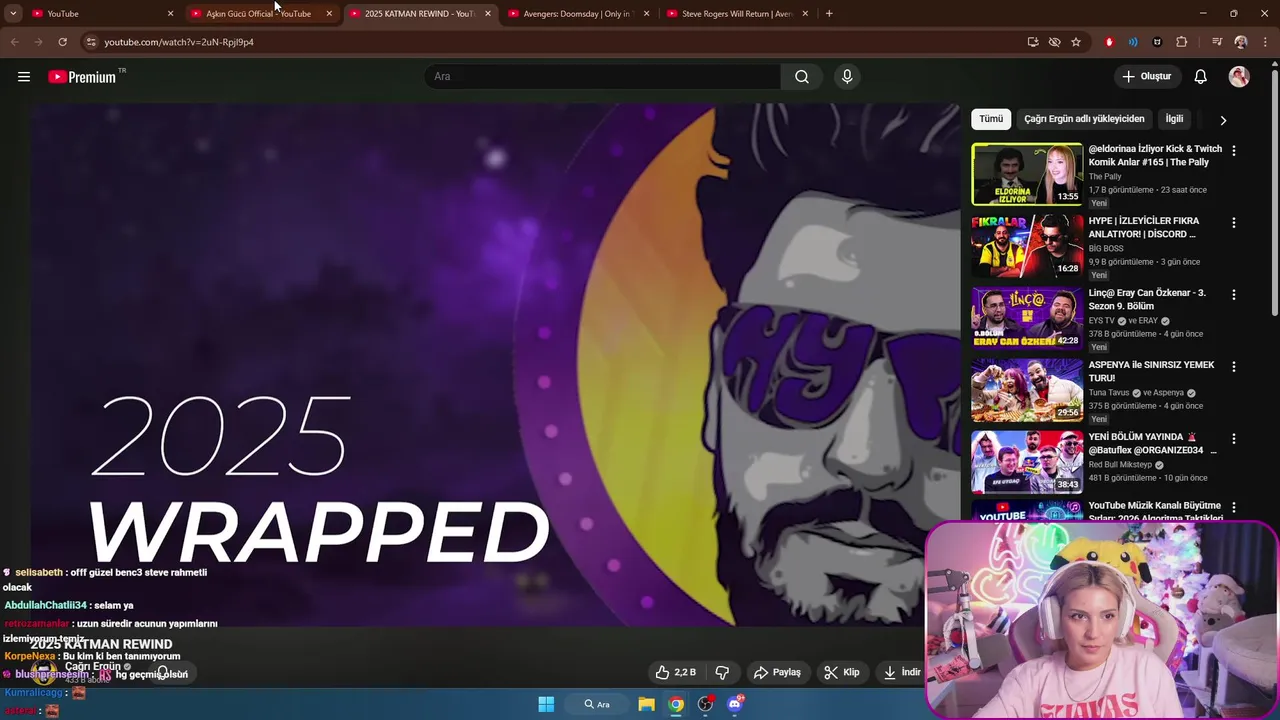Screen dimensions: 1280x720
Task: Open the YouTube hamburger guide menu
Action: tap(24, 77)
